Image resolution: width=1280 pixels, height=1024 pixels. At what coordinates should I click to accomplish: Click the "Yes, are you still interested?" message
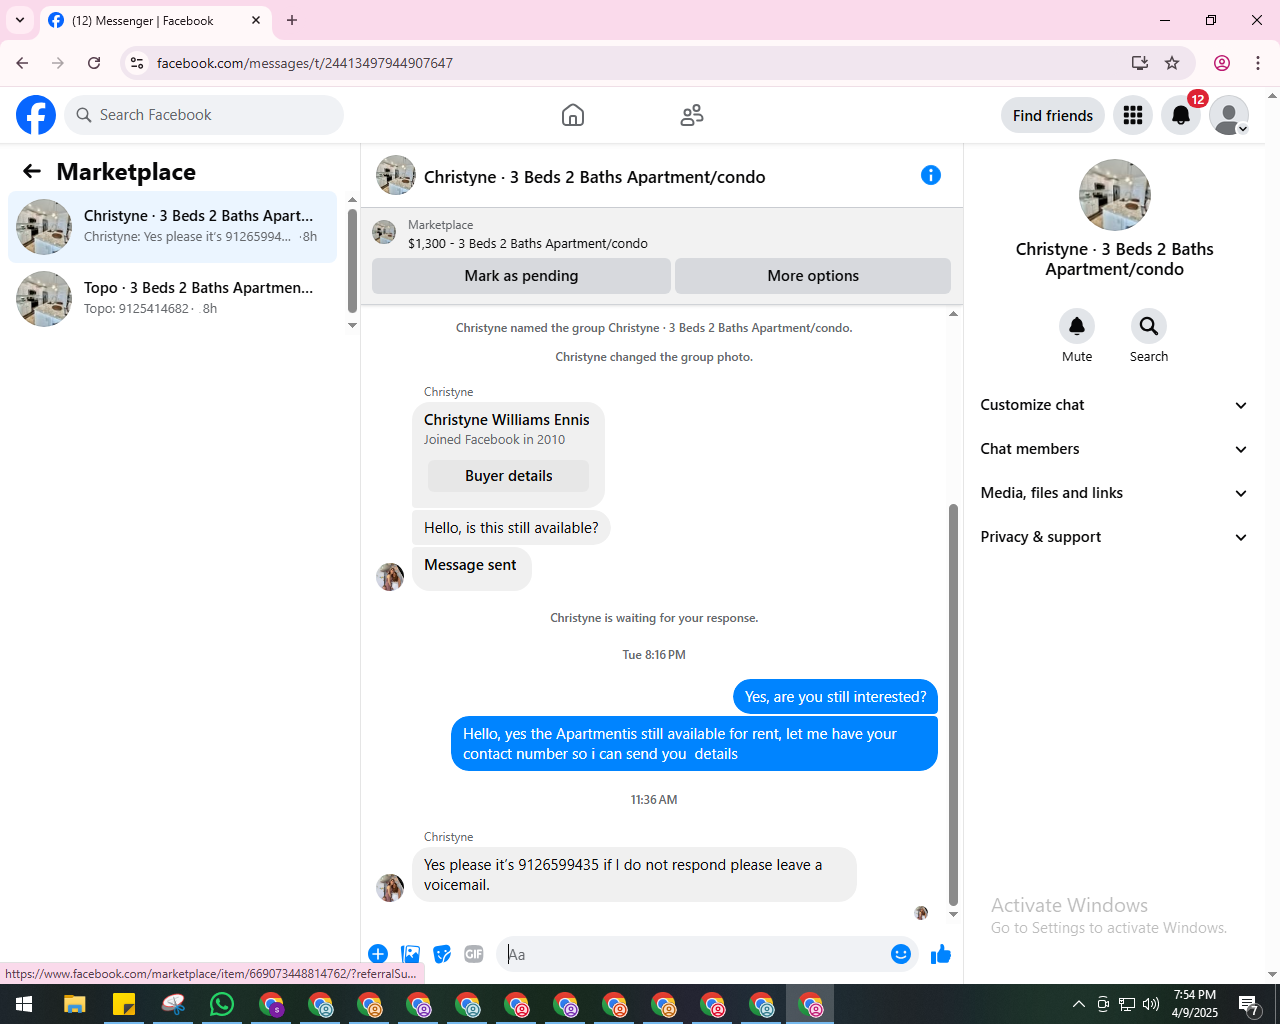pos(835,697)
